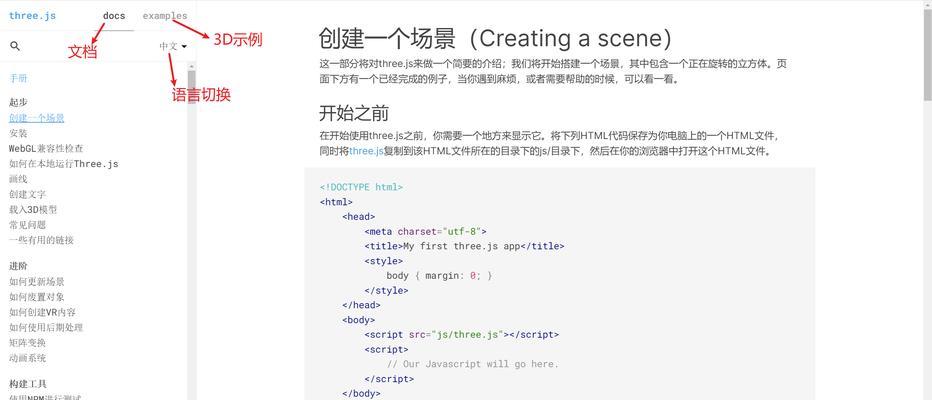932x400 pixels.
Task: Click the 'Our Javascript will go here' comment
Action: tap(473, 364)
